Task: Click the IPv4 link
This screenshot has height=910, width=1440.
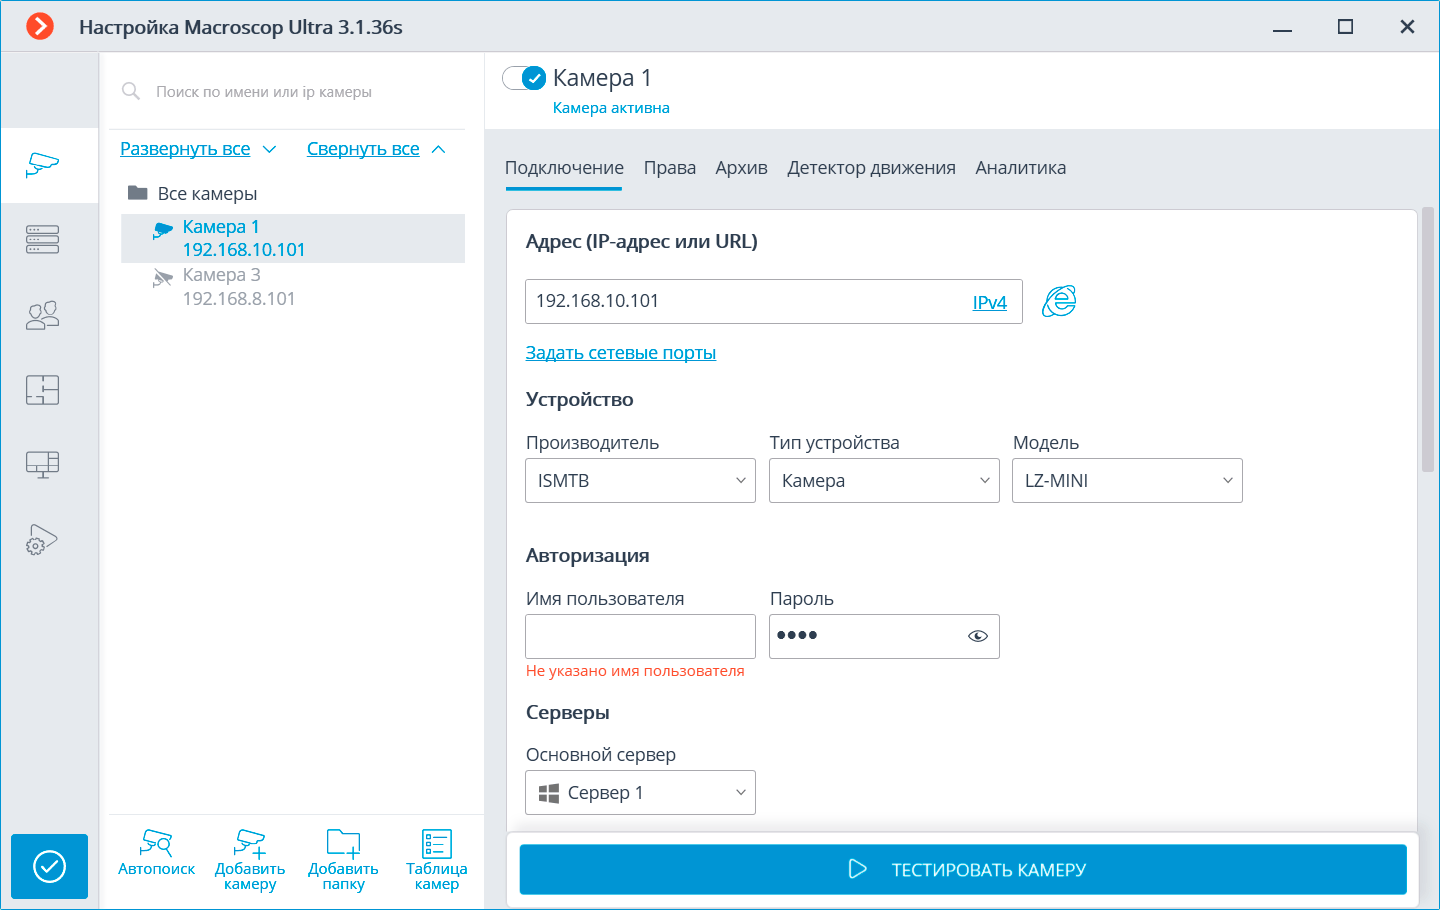Action: 990,303
